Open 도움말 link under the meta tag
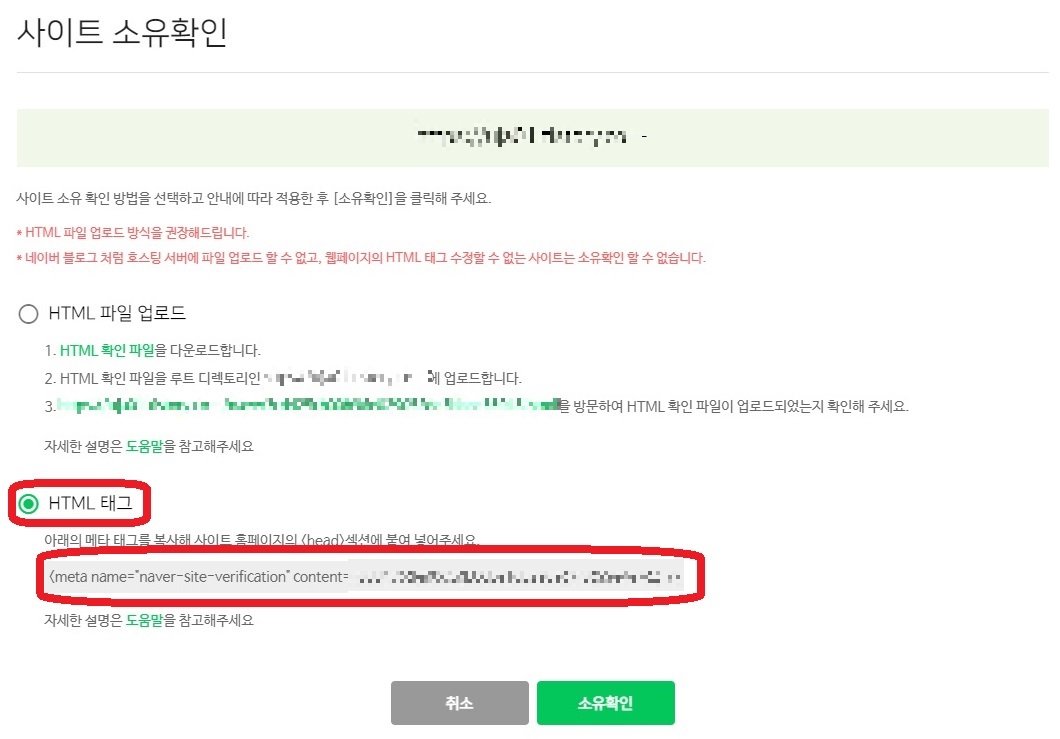 145,620
